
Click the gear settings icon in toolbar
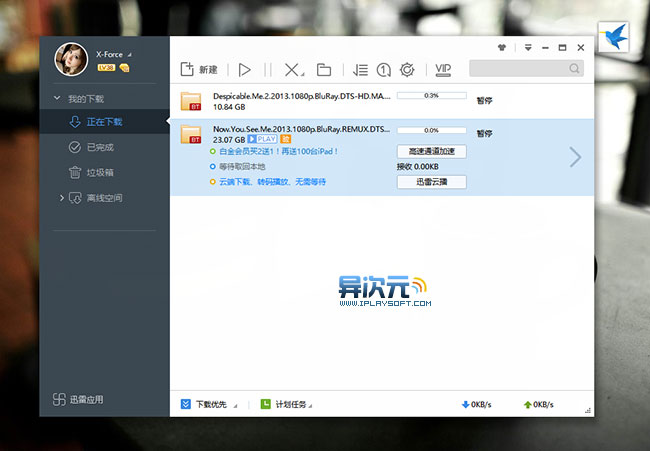click(407, 69)
